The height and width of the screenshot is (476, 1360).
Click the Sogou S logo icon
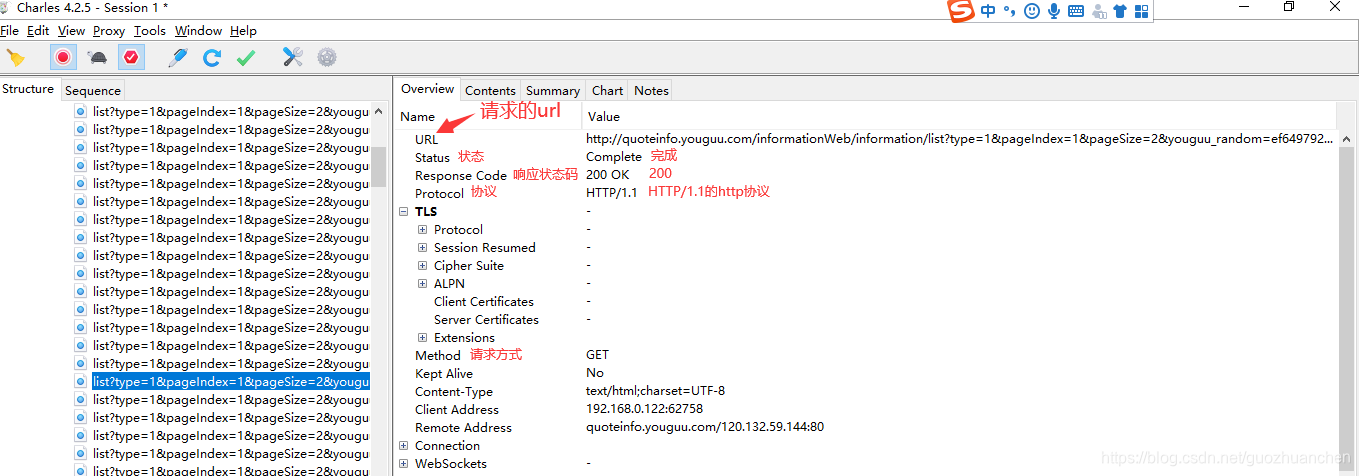click(961, 11)
